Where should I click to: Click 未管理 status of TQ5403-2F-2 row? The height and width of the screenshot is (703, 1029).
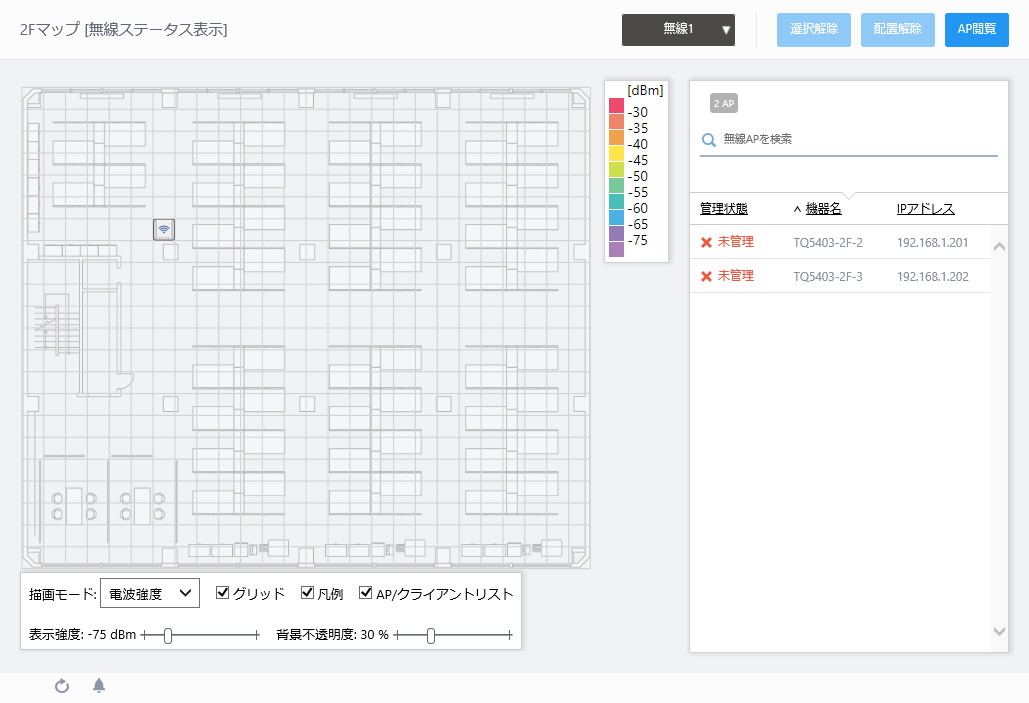pyautogui.click(x=736, y=242)
